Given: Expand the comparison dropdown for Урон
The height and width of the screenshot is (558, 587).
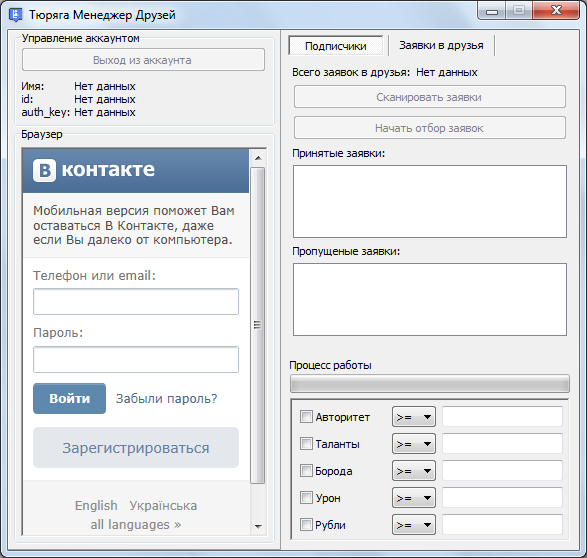Looking at the screenshot, I should click(x=414, y=497).
